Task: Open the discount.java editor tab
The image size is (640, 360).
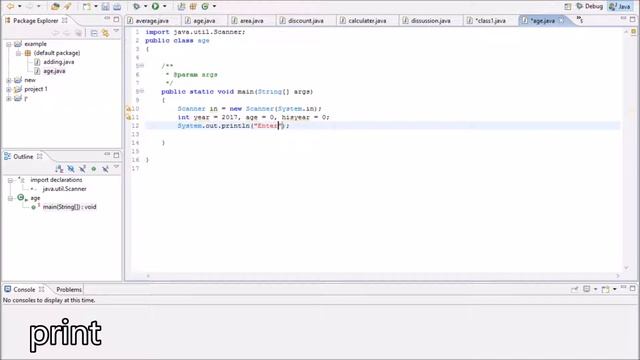Action: (x=305, y=20)
